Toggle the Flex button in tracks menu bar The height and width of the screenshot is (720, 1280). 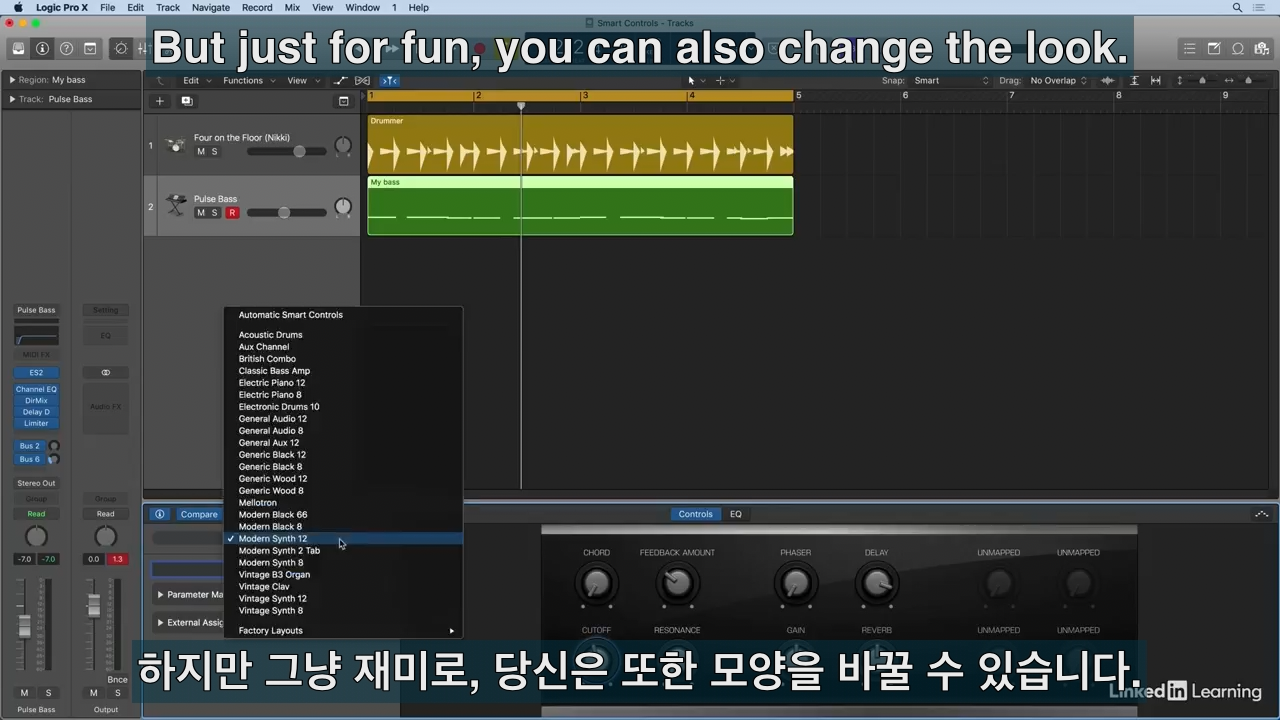pos(362,81)
